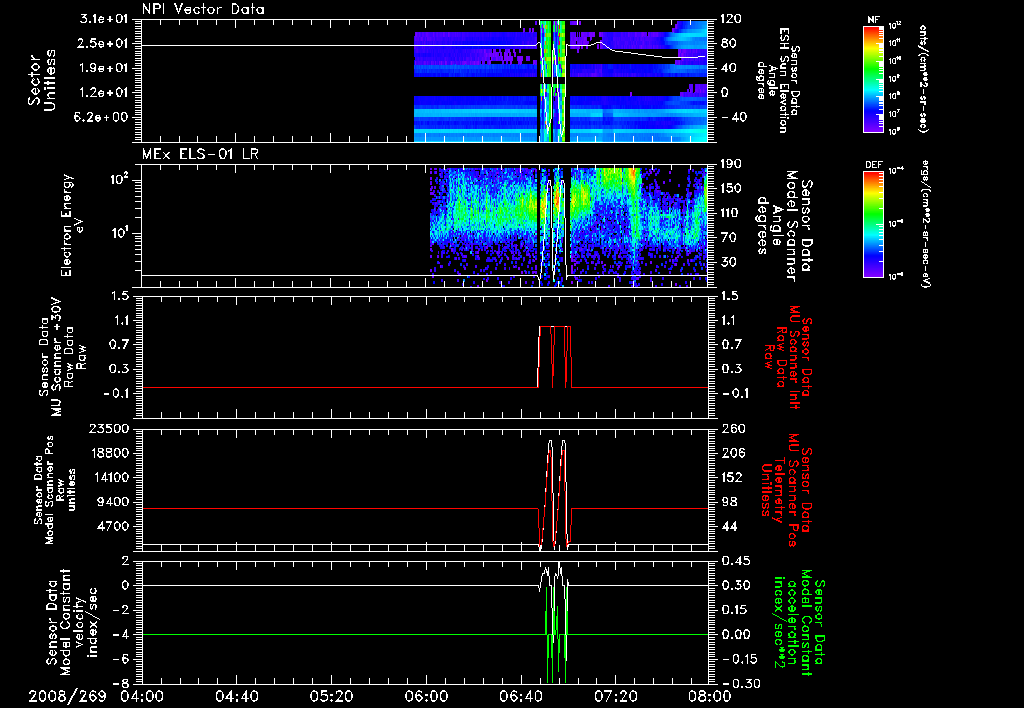Click the Model Scanner Angle degrees axis label

click(784, 226)
